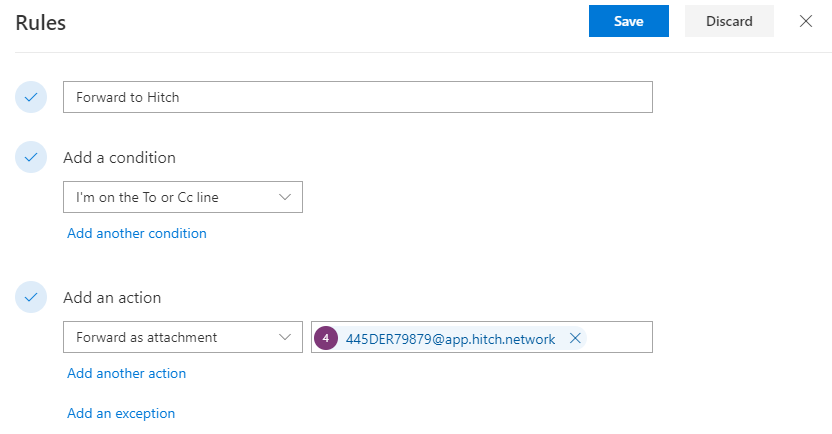Click the 'Rules' heading
Screen dimensions: 832x434
41,23
